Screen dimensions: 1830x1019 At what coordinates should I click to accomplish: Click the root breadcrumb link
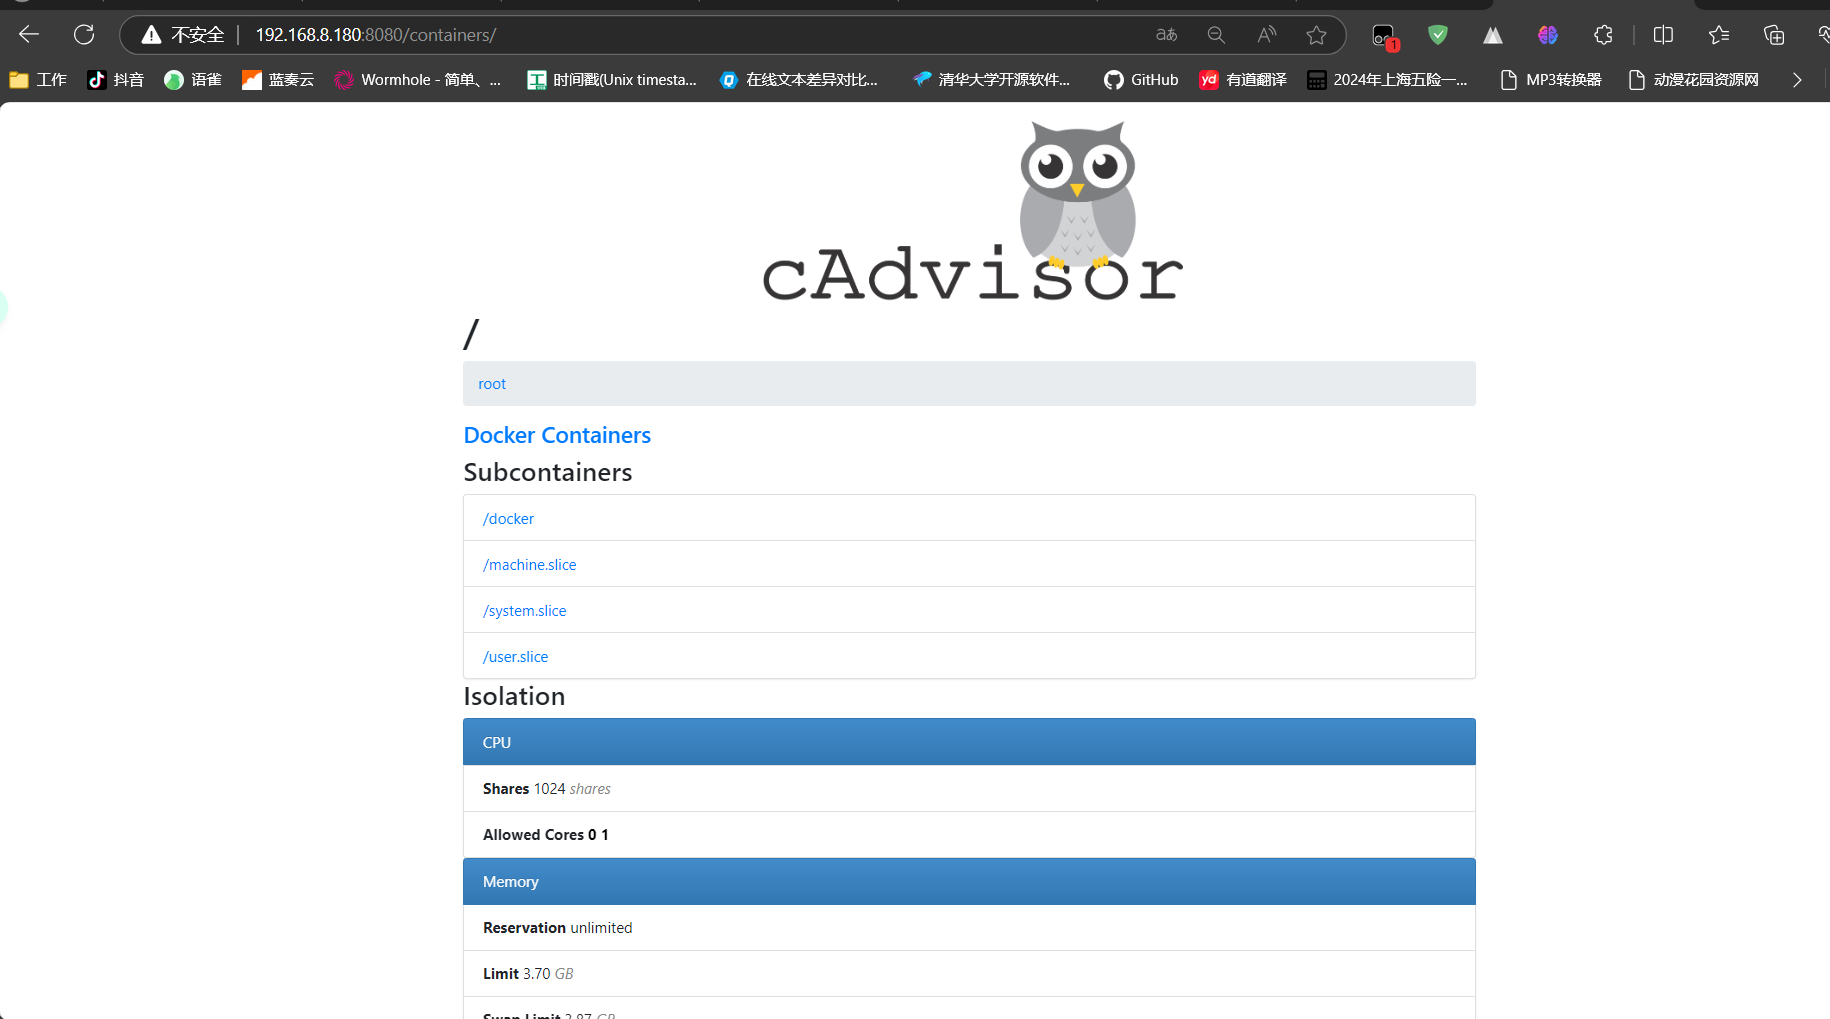(x=492, y=384)
